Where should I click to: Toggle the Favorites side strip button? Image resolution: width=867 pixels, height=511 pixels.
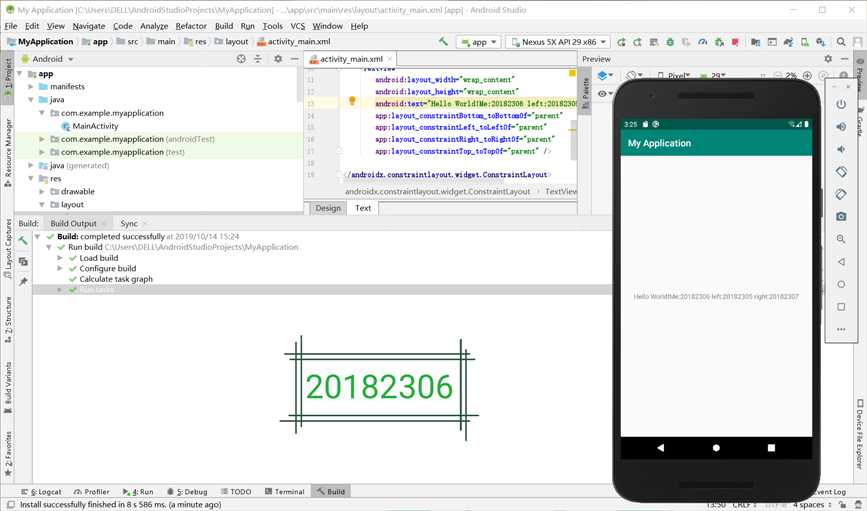click(8, 454)
